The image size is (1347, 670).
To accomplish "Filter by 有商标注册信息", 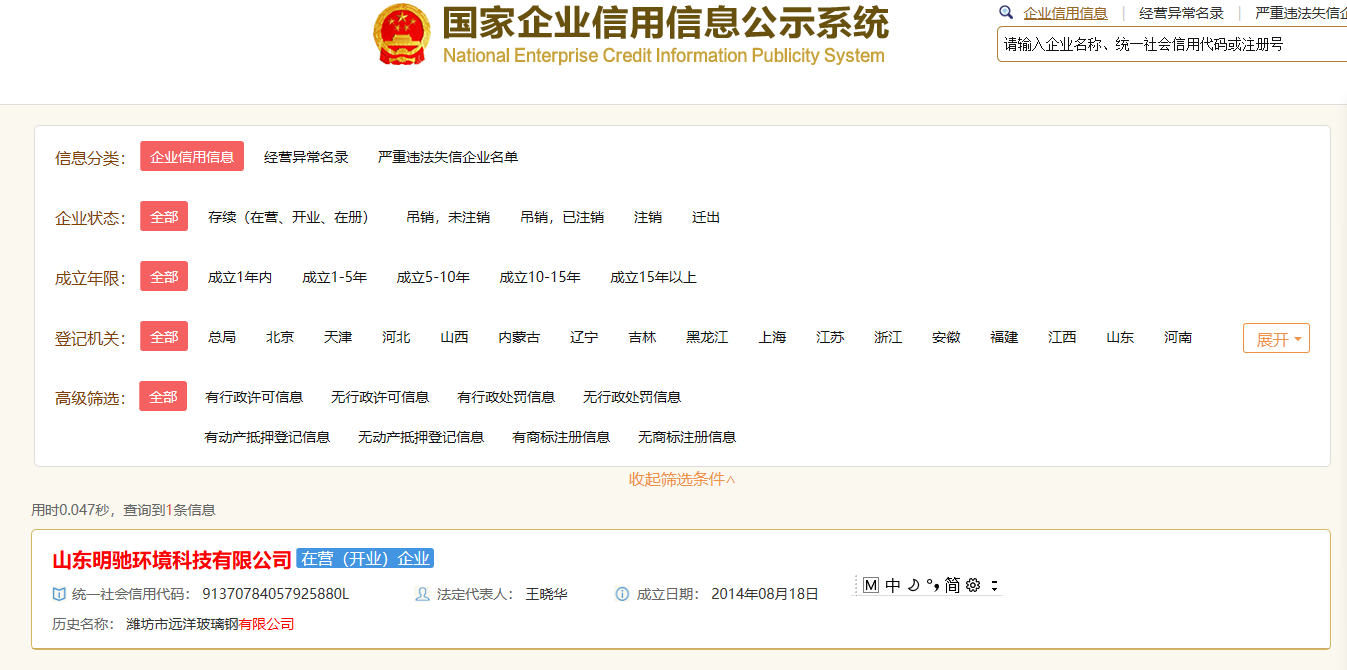I will click(x=561, y=437).
